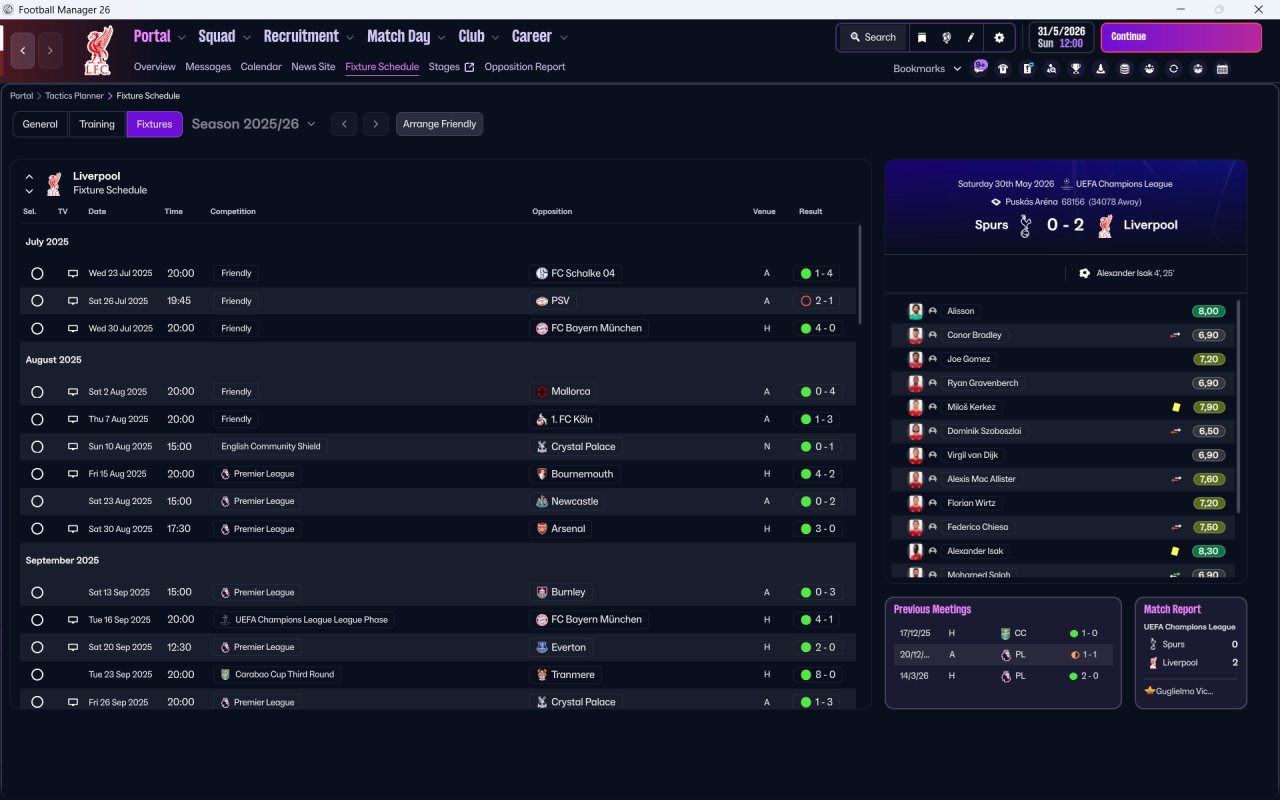Select the radio button for Burnley fixture
Screen dimensions: 1280x800
coord(37,592)
